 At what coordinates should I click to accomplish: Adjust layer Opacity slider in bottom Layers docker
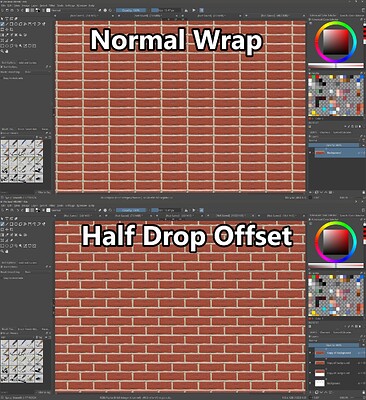point(334,345)
